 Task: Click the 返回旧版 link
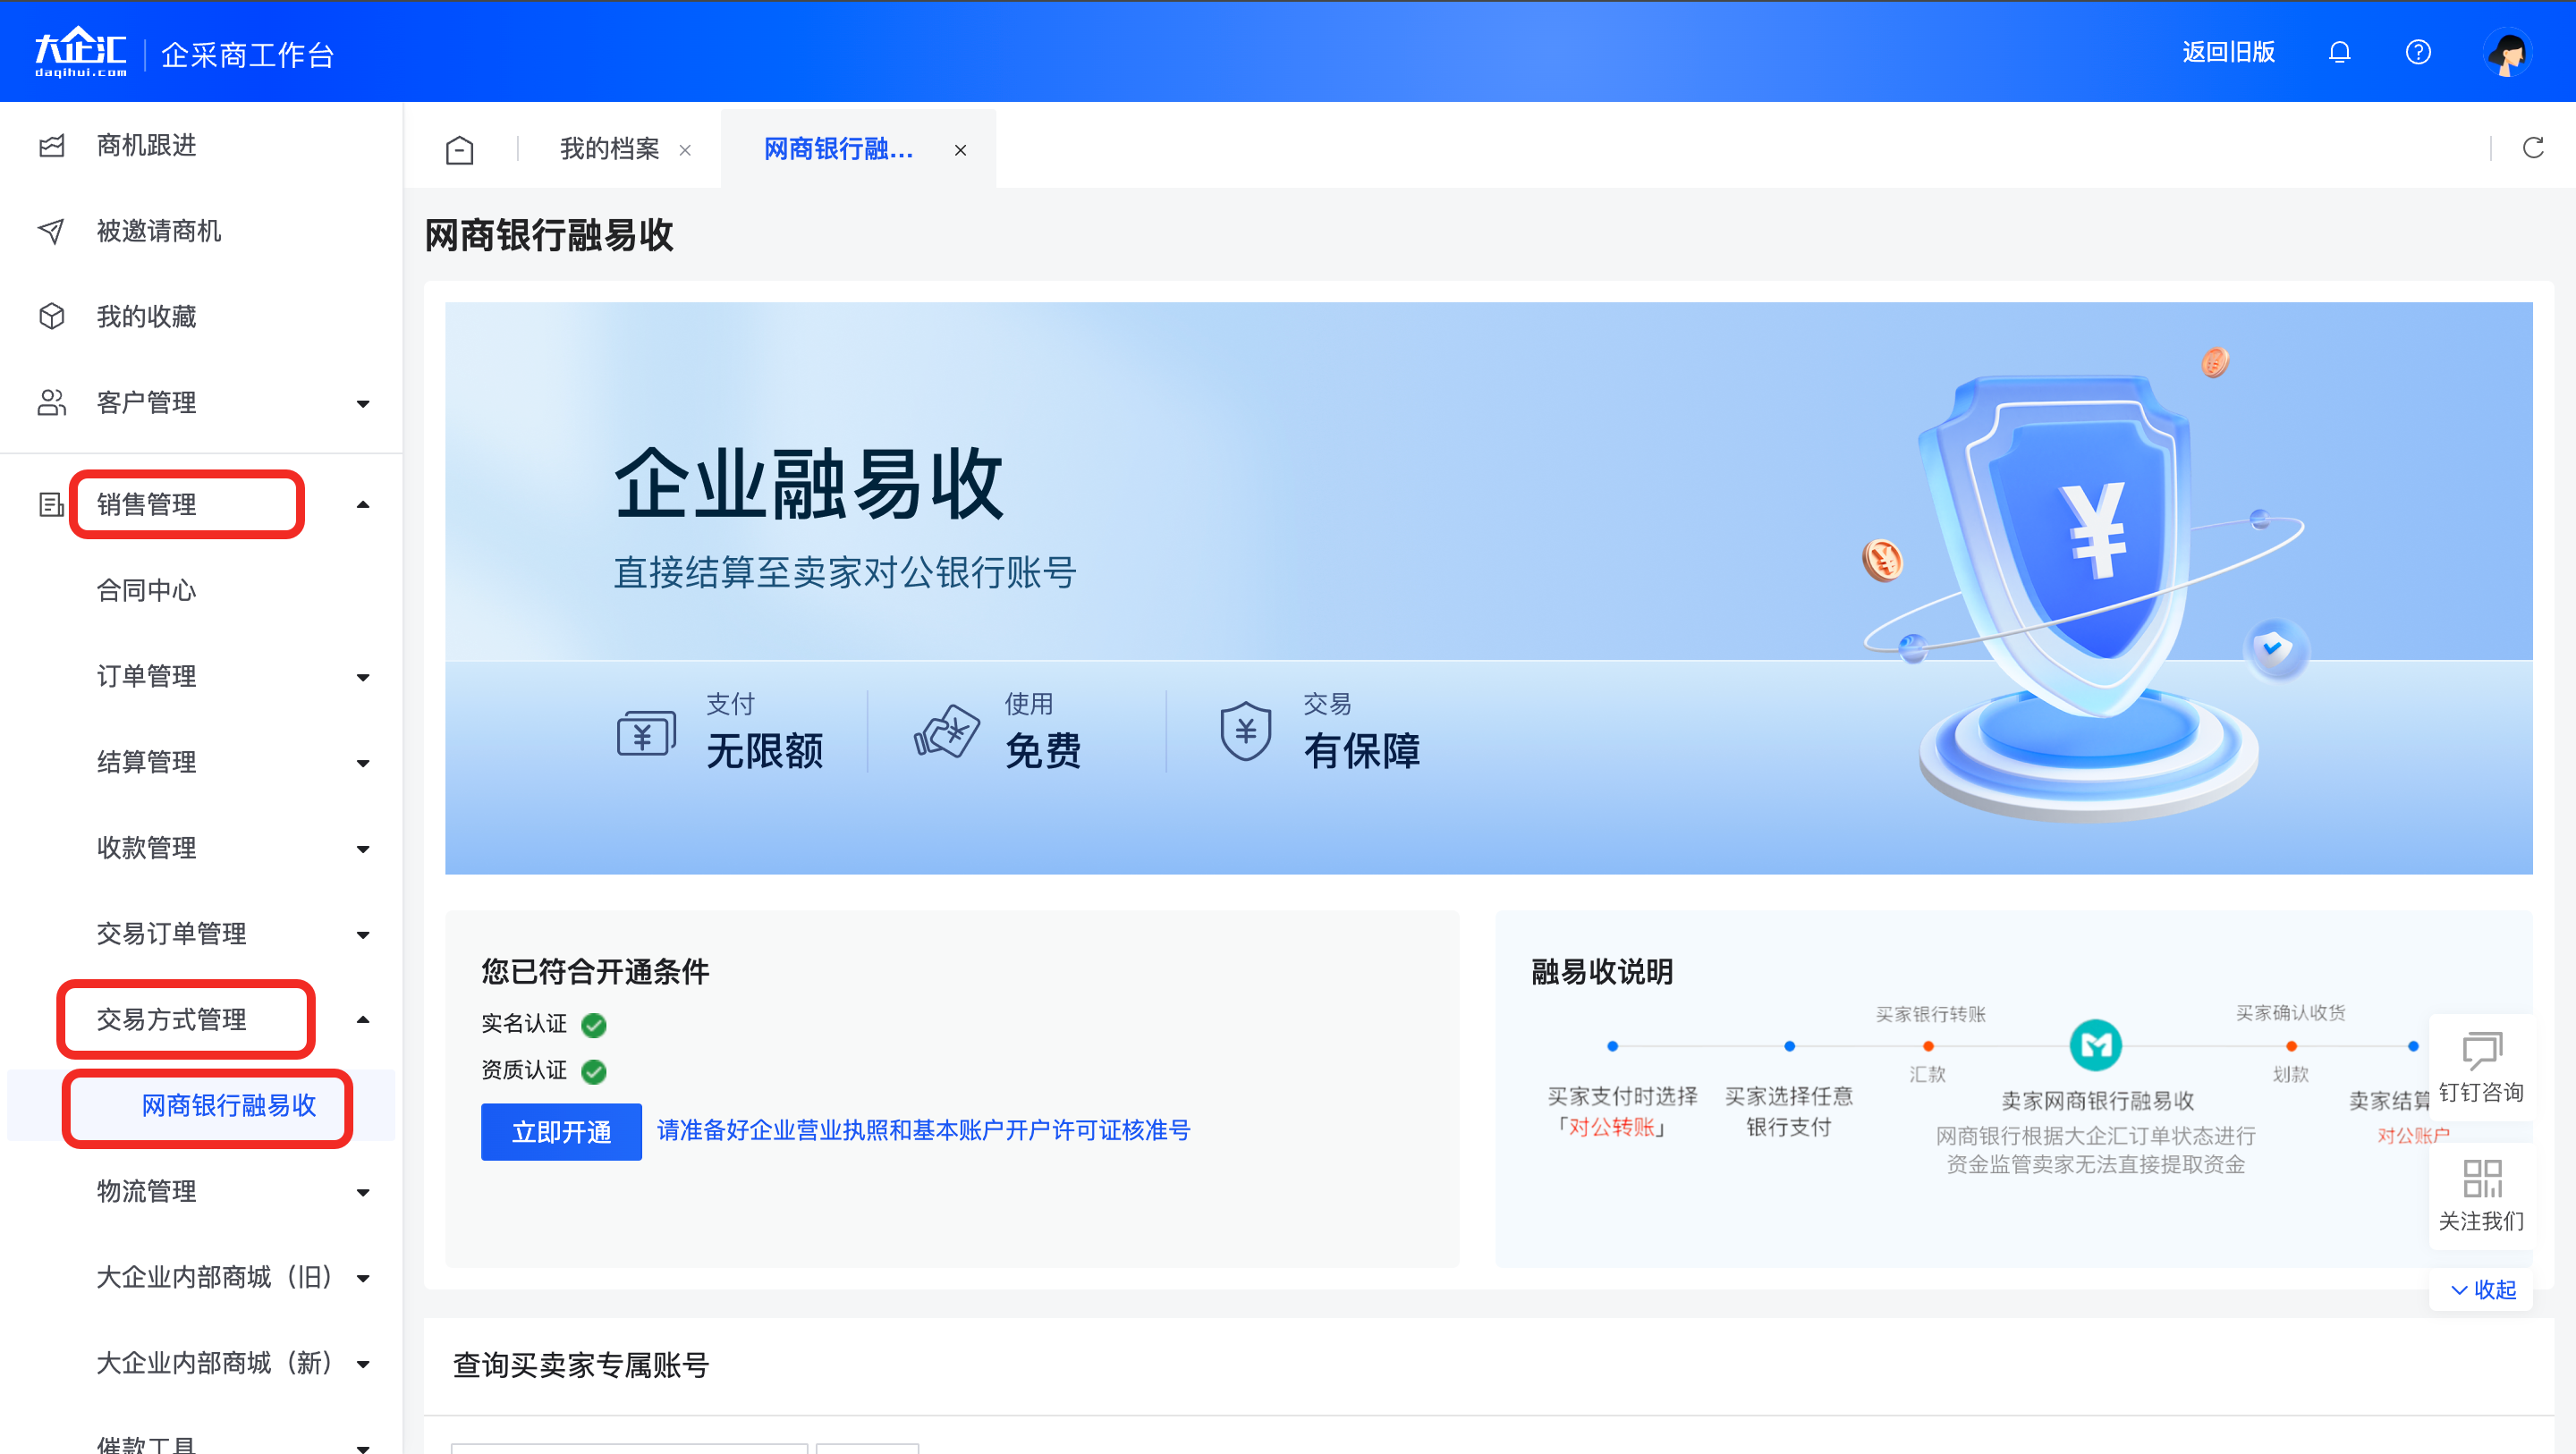coord(2229,52)
